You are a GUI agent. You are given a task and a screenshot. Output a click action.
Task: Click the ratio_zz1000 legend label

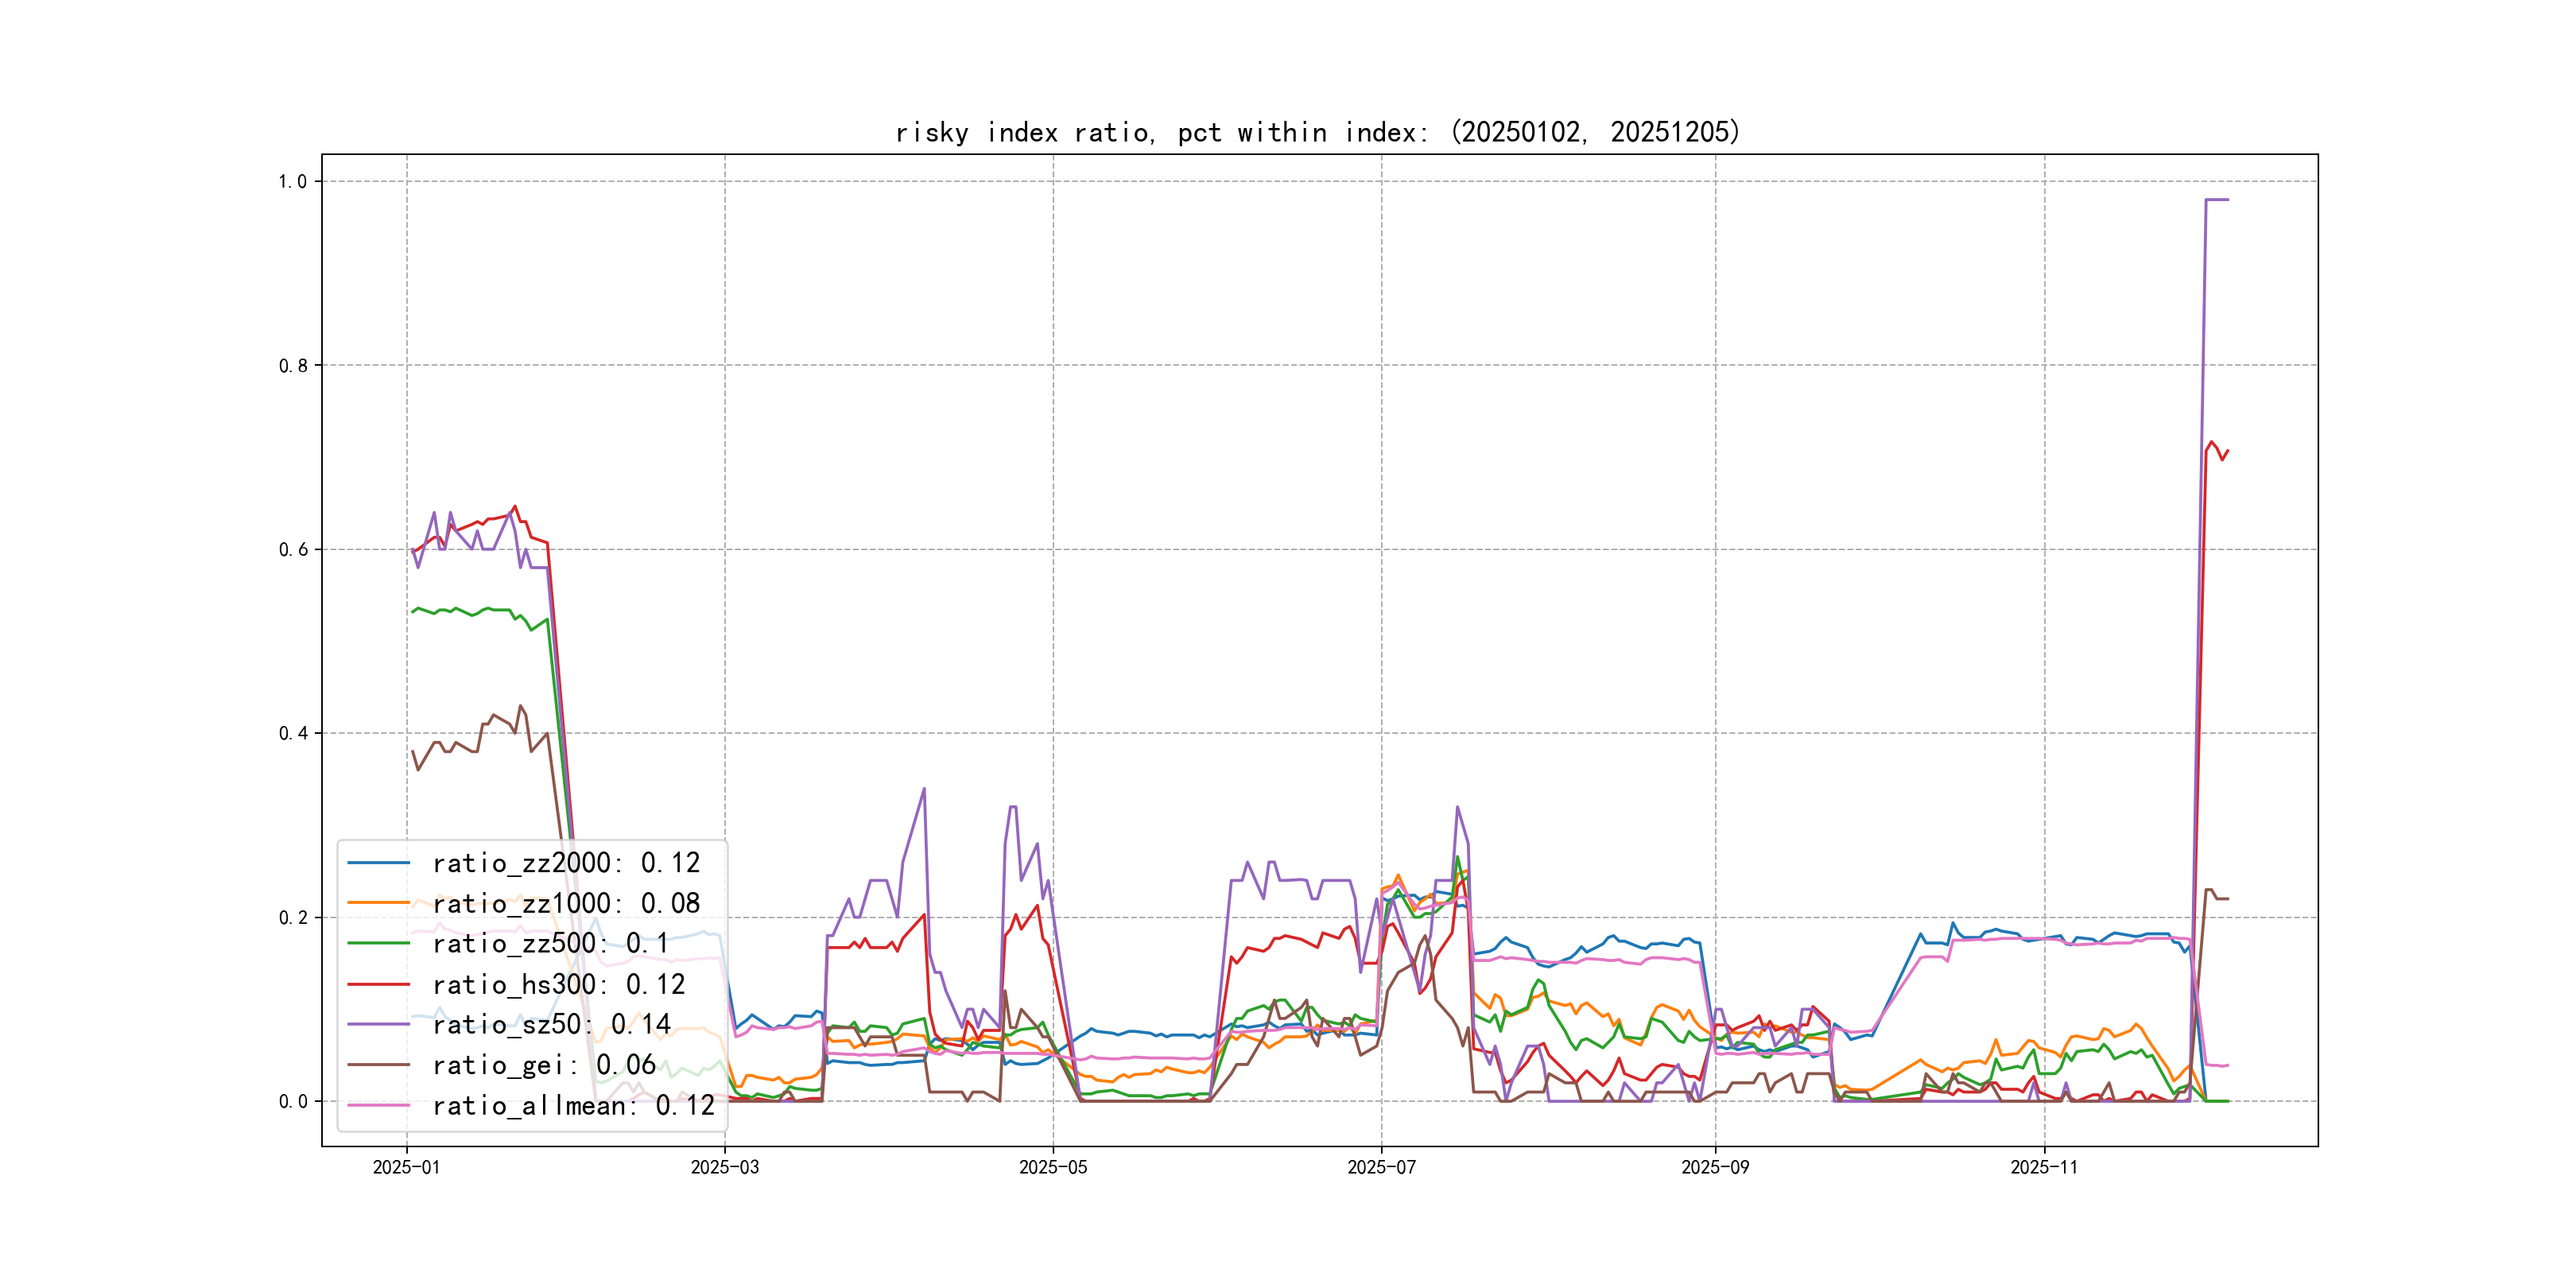coord(566,904)
